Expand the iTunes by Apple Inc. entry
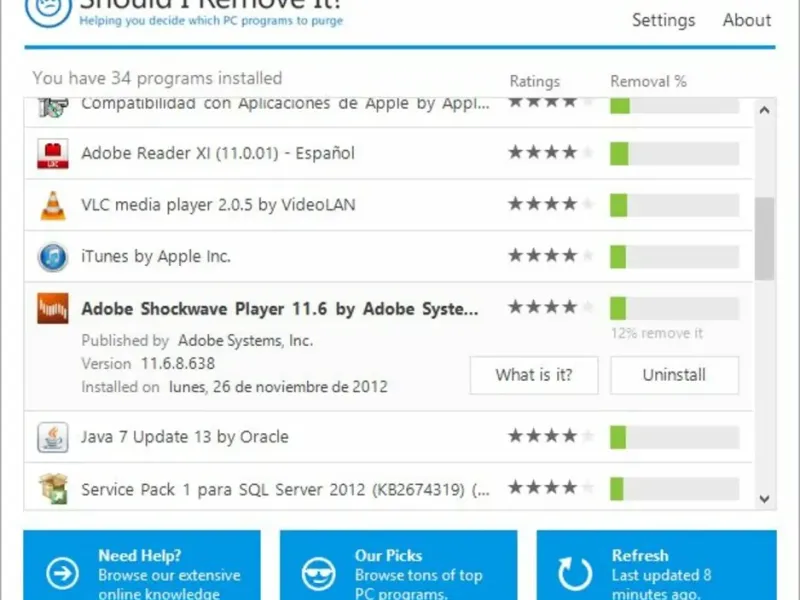Viewport: 800px width, 600px height. tap(389, 257)
